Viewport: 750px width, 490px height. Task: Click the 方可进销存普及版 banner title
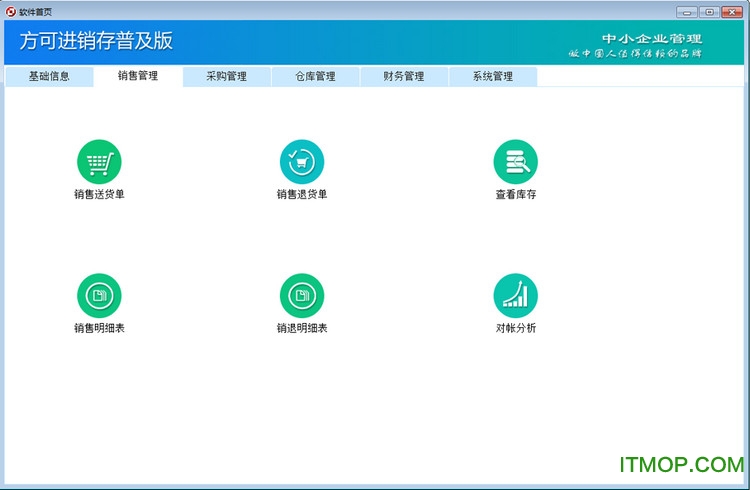(x=97, y=41)
